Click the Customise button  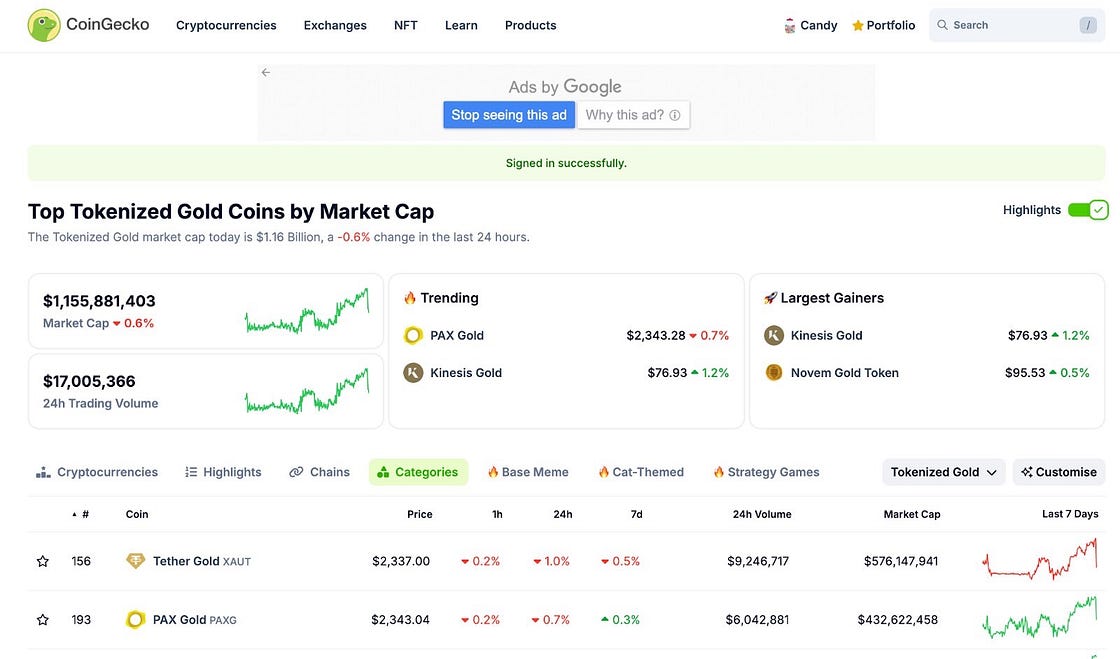pyautogui.click(x=1059, y=472)
